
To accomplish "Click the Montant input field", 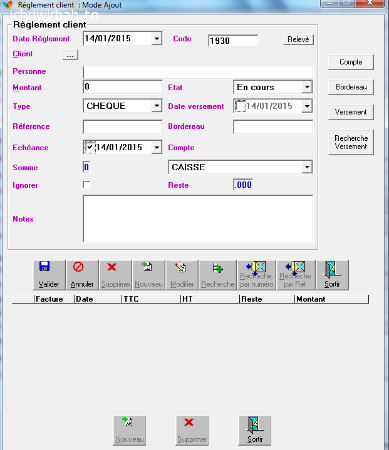I will click(122, 87).
